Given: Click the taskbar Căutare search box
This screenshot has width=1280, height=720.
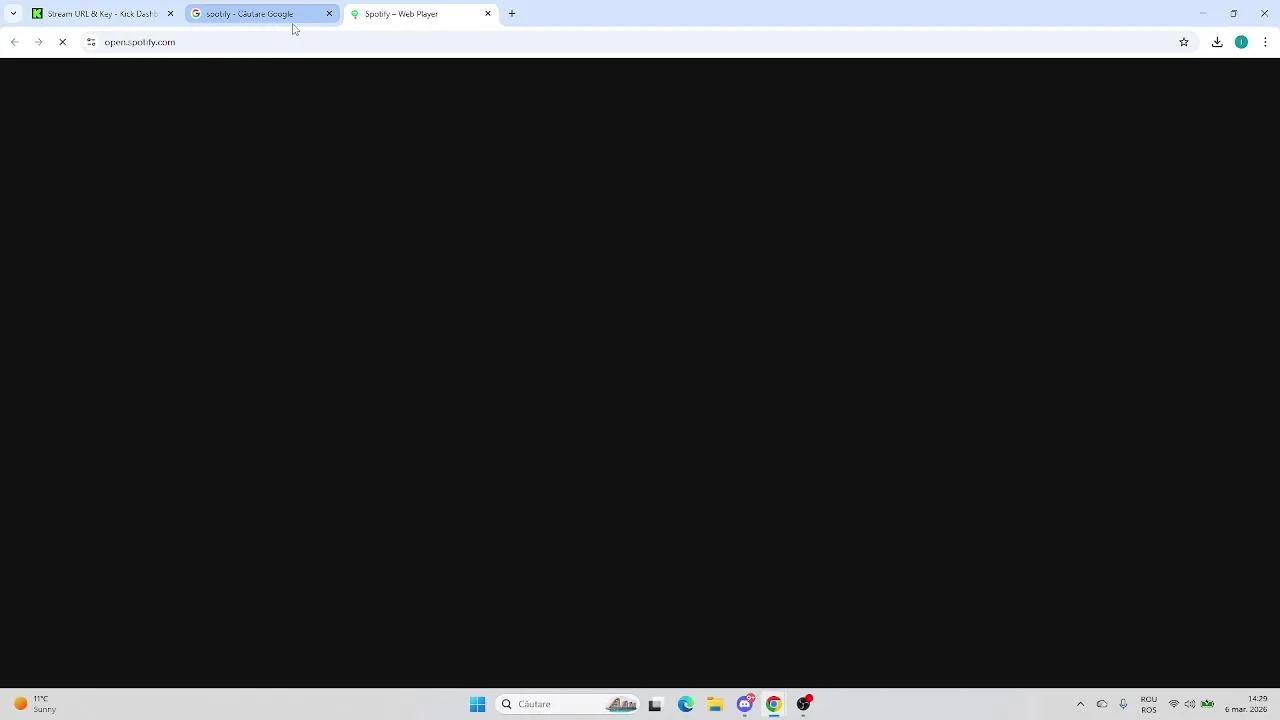Looking at the screenshot, I should pos(568,704).
